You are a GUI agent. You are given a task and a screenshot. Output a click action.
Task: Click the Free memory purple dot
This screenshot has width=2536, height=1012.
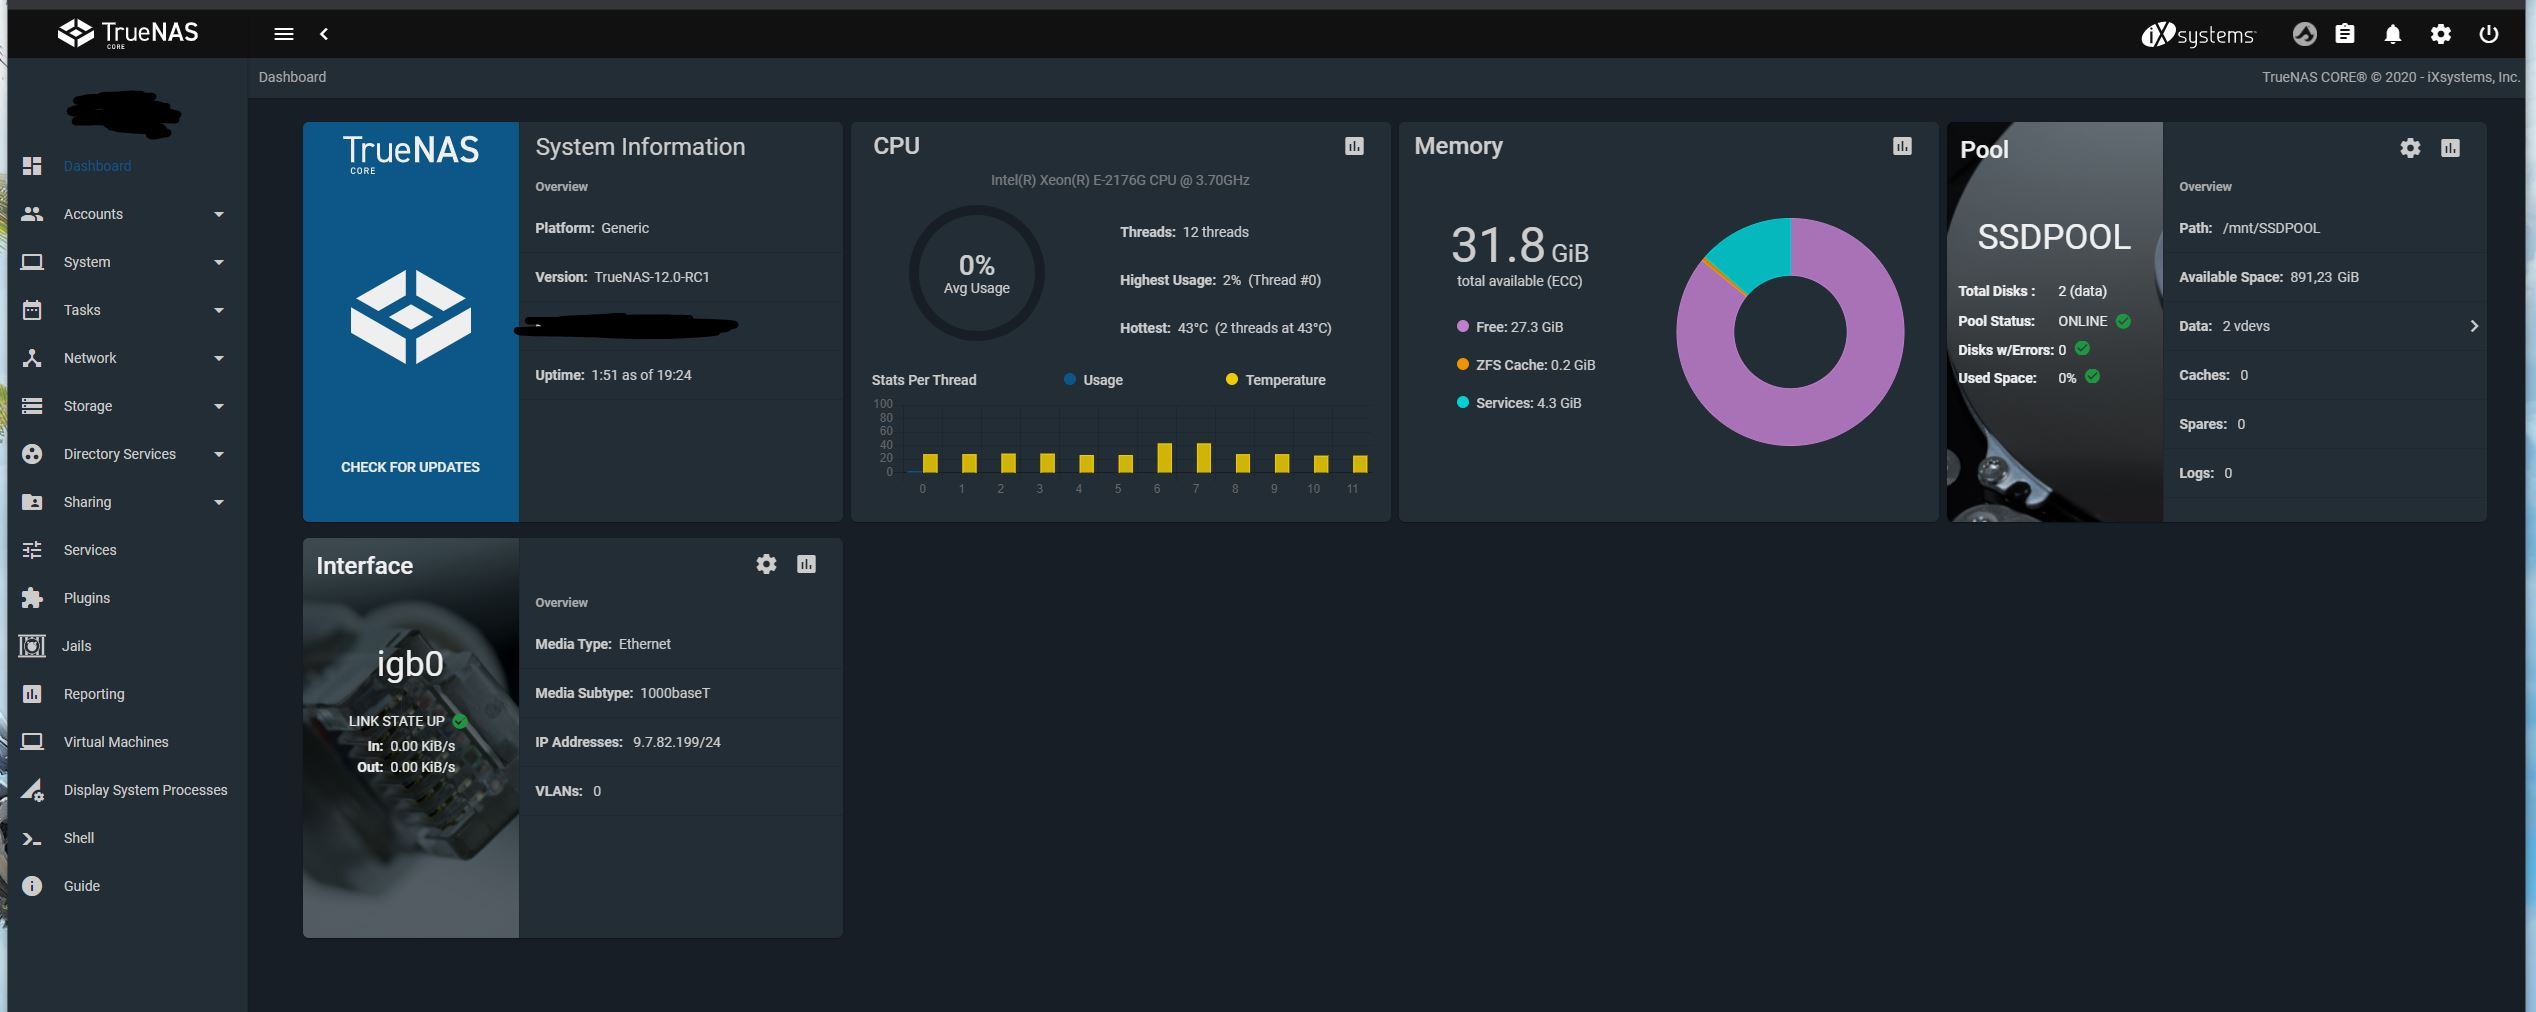[1463, 327]
